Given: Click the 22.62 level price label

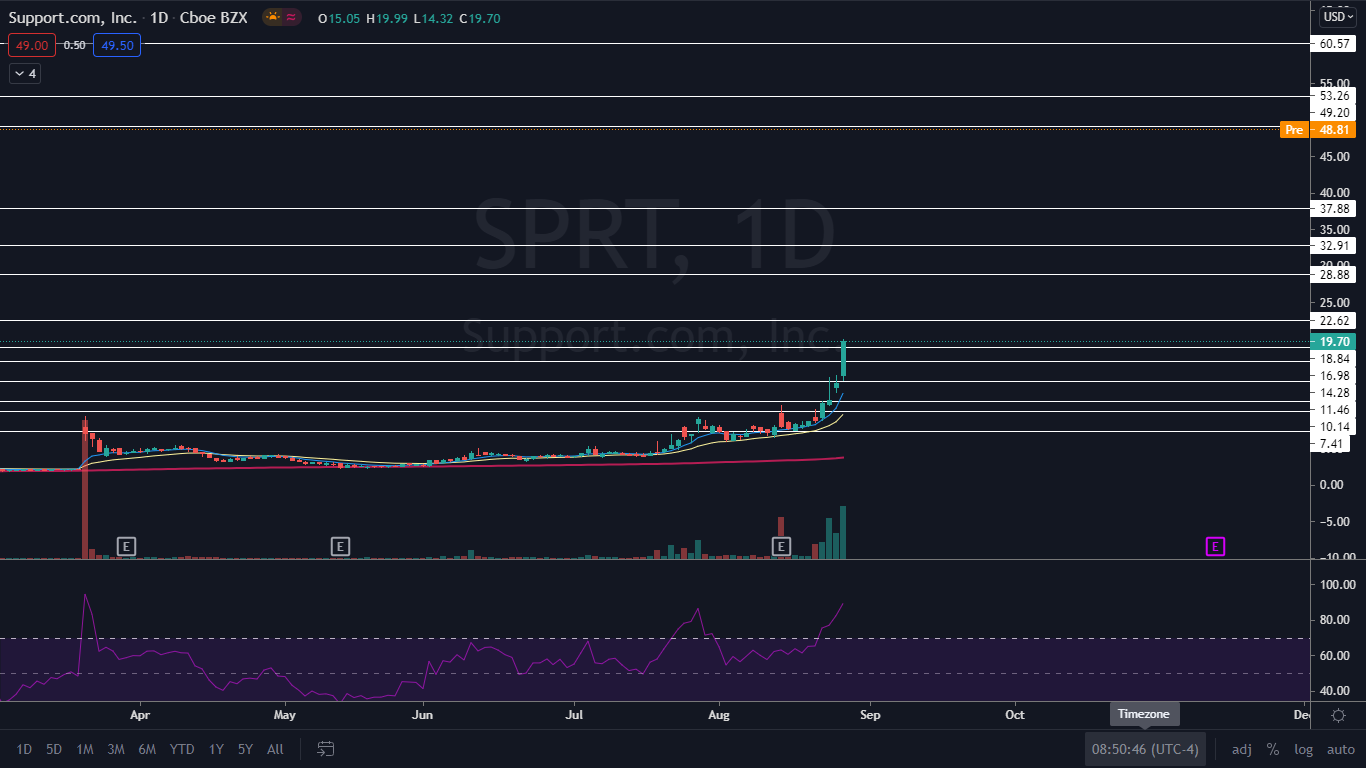Looking at the screenshot, I should coord(1336,321).
